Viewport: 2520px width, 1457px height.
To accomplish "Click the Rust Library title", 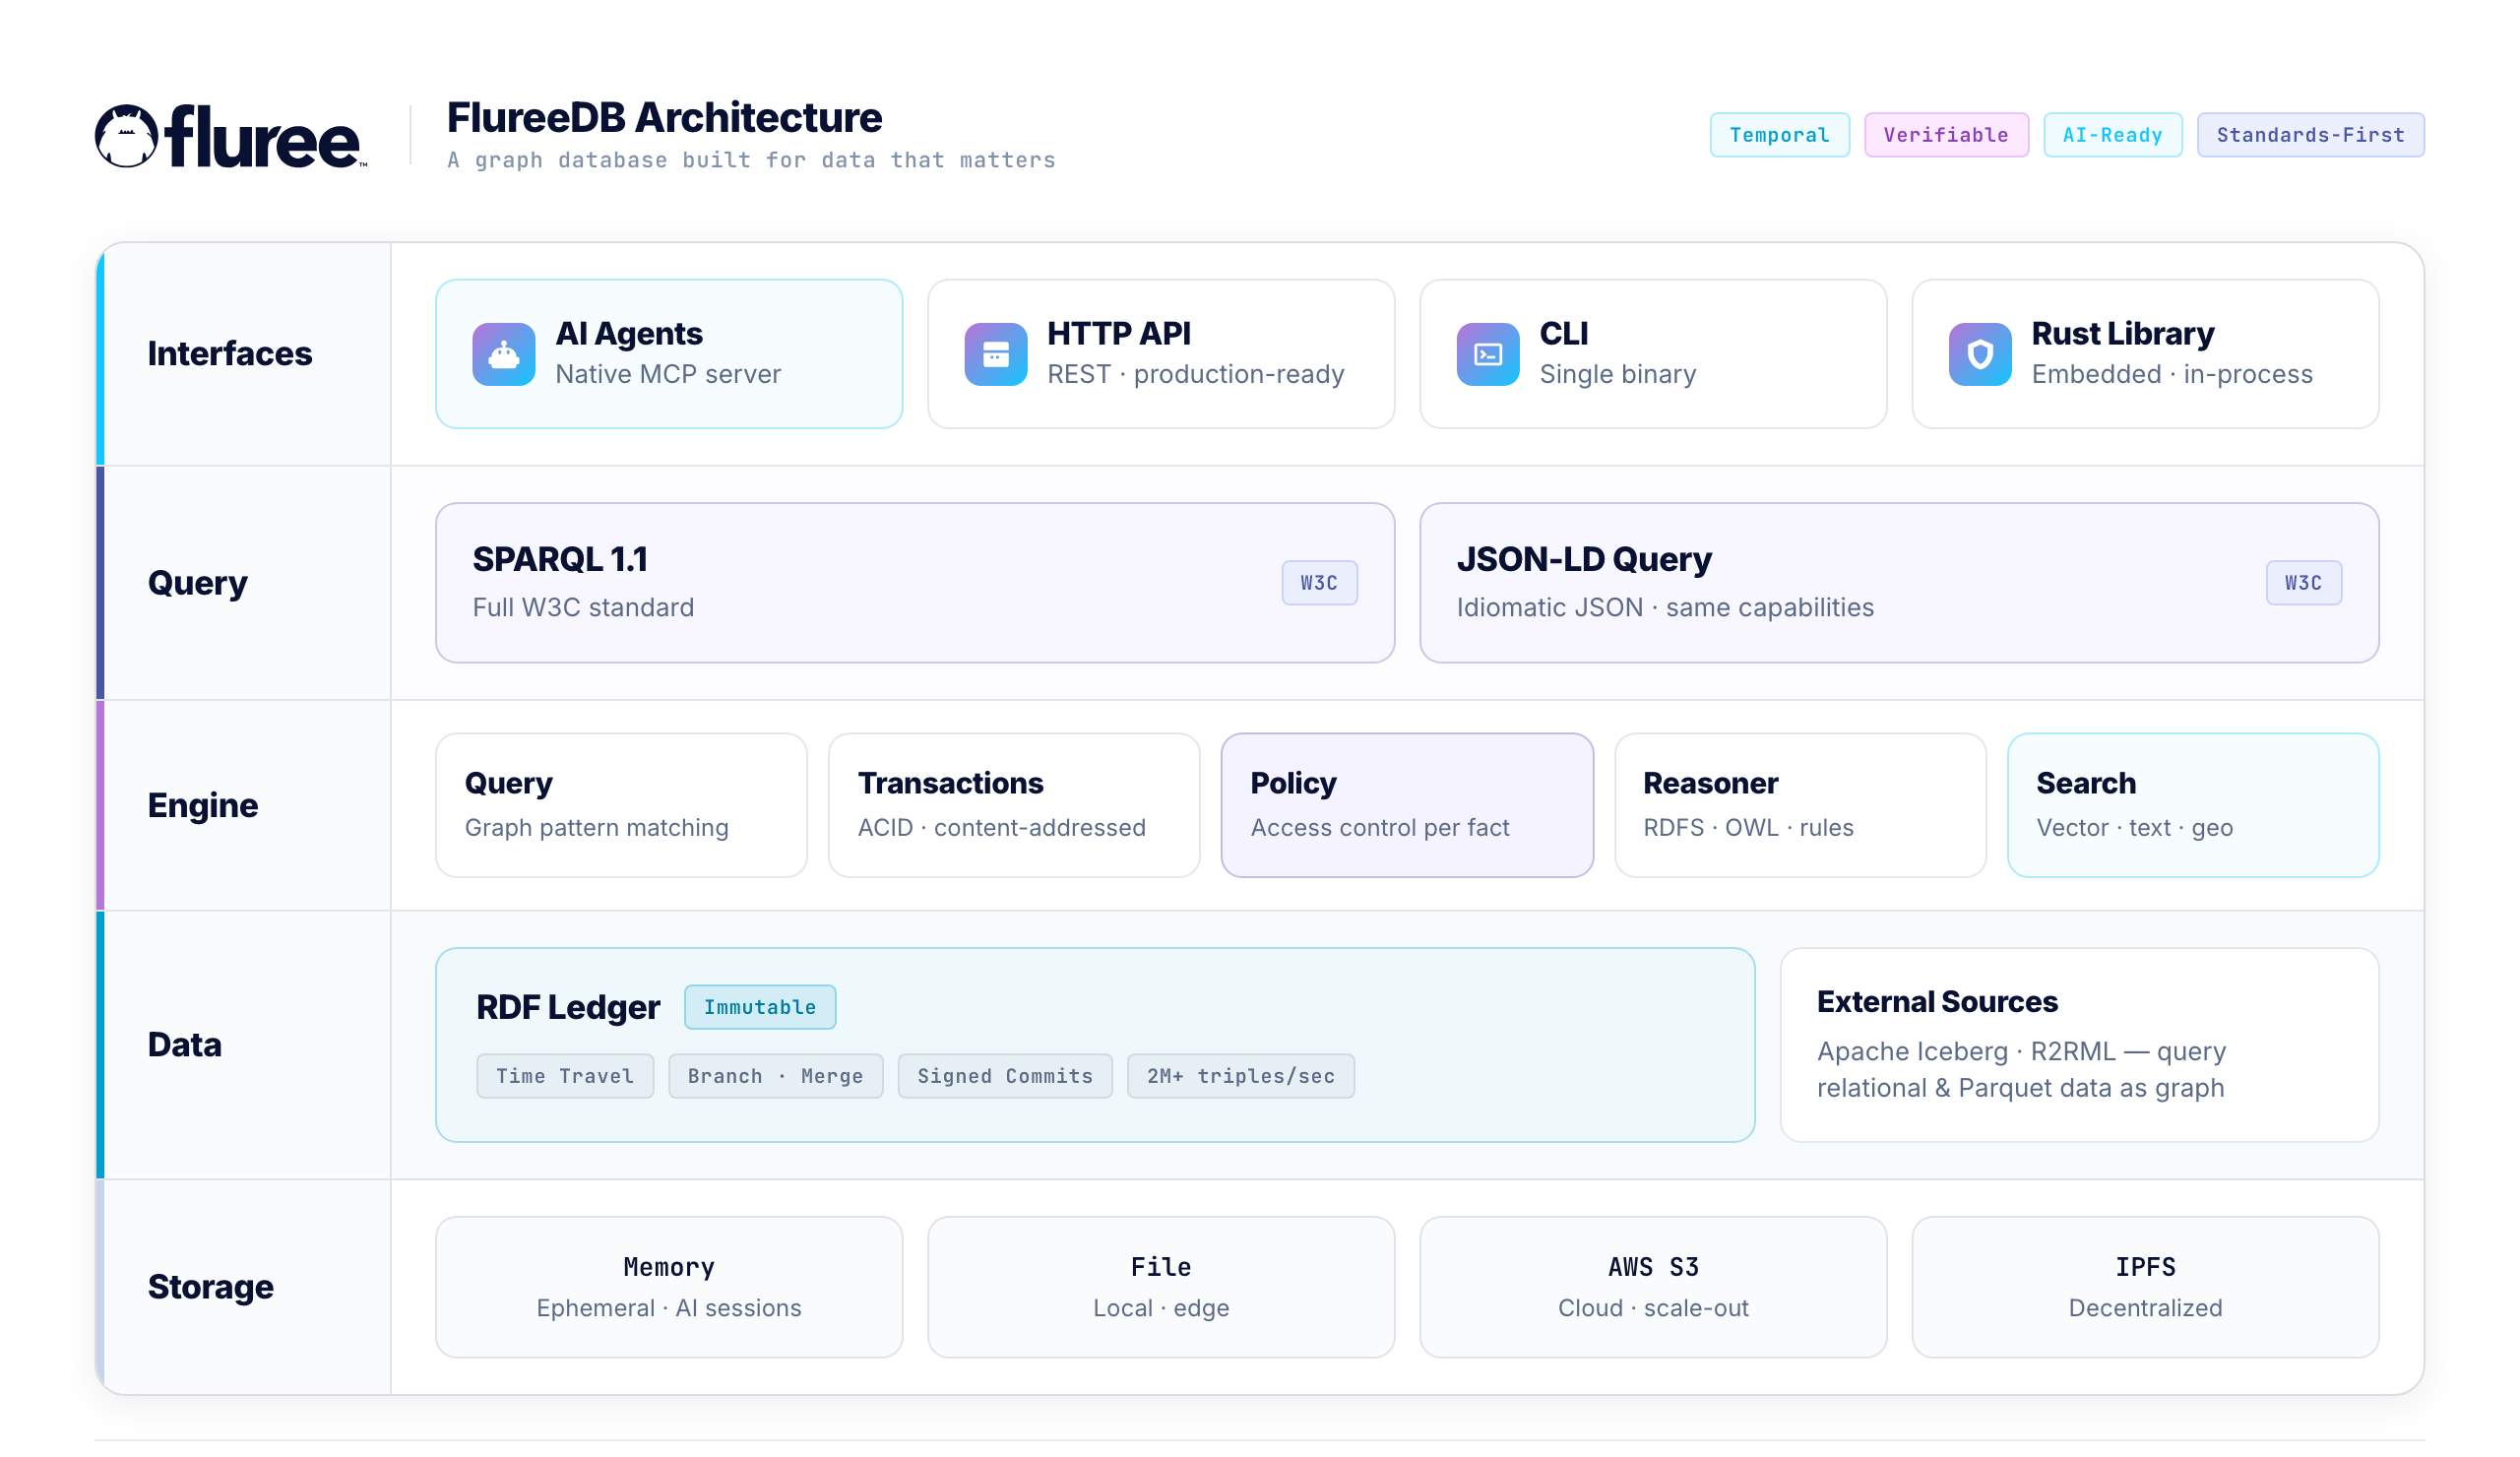I will tap(2123, 333).
